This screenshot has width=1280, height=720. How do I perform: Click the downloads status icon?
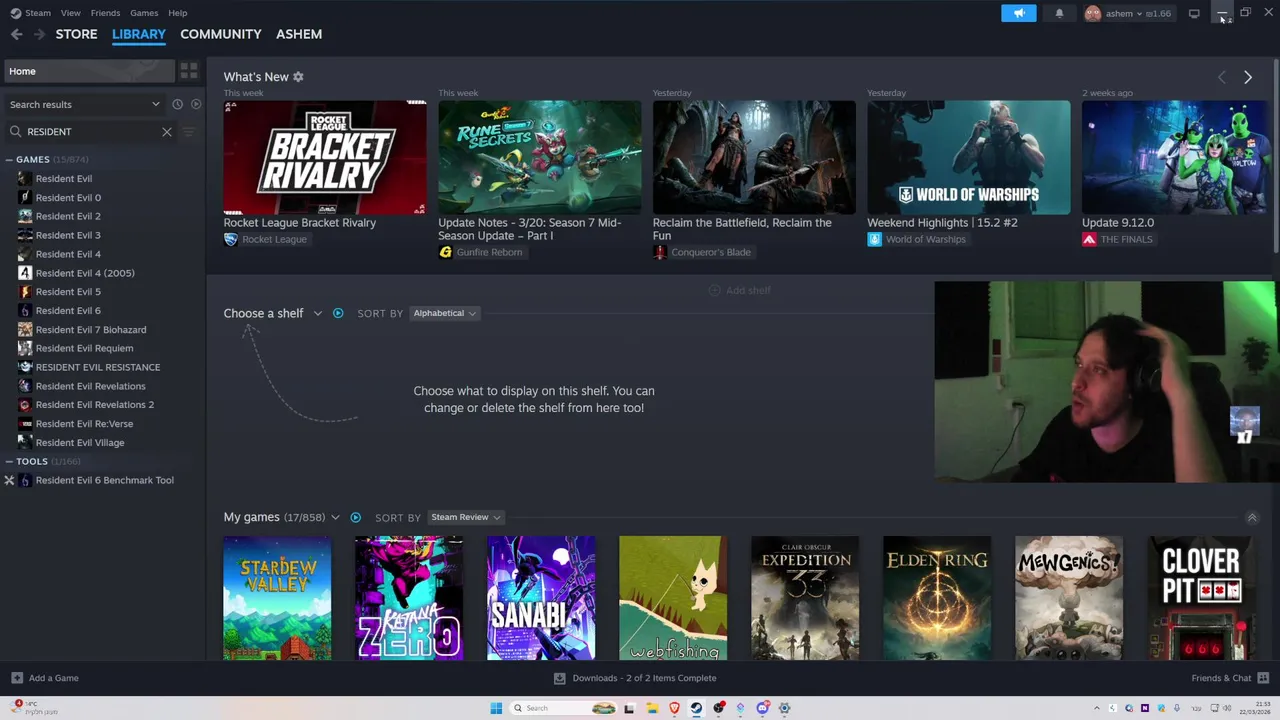point(560,678)
